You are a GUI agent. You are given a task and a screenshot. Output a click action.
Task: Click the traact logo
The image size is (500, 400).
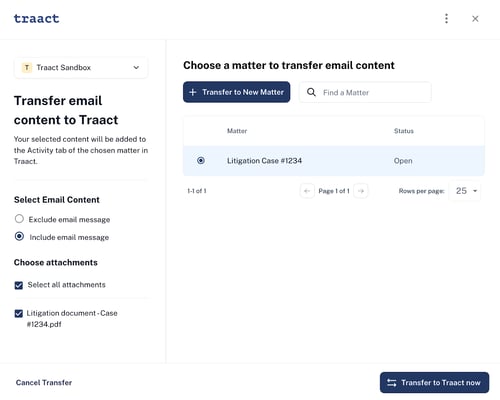[x=37, y=19]
